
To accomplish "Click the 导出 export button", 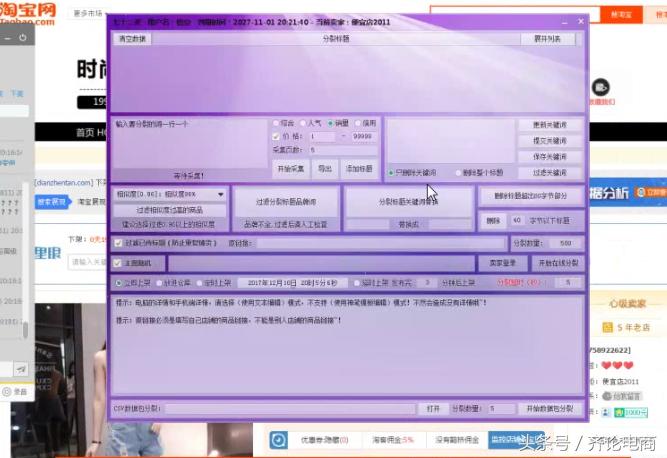I will 325,169.
